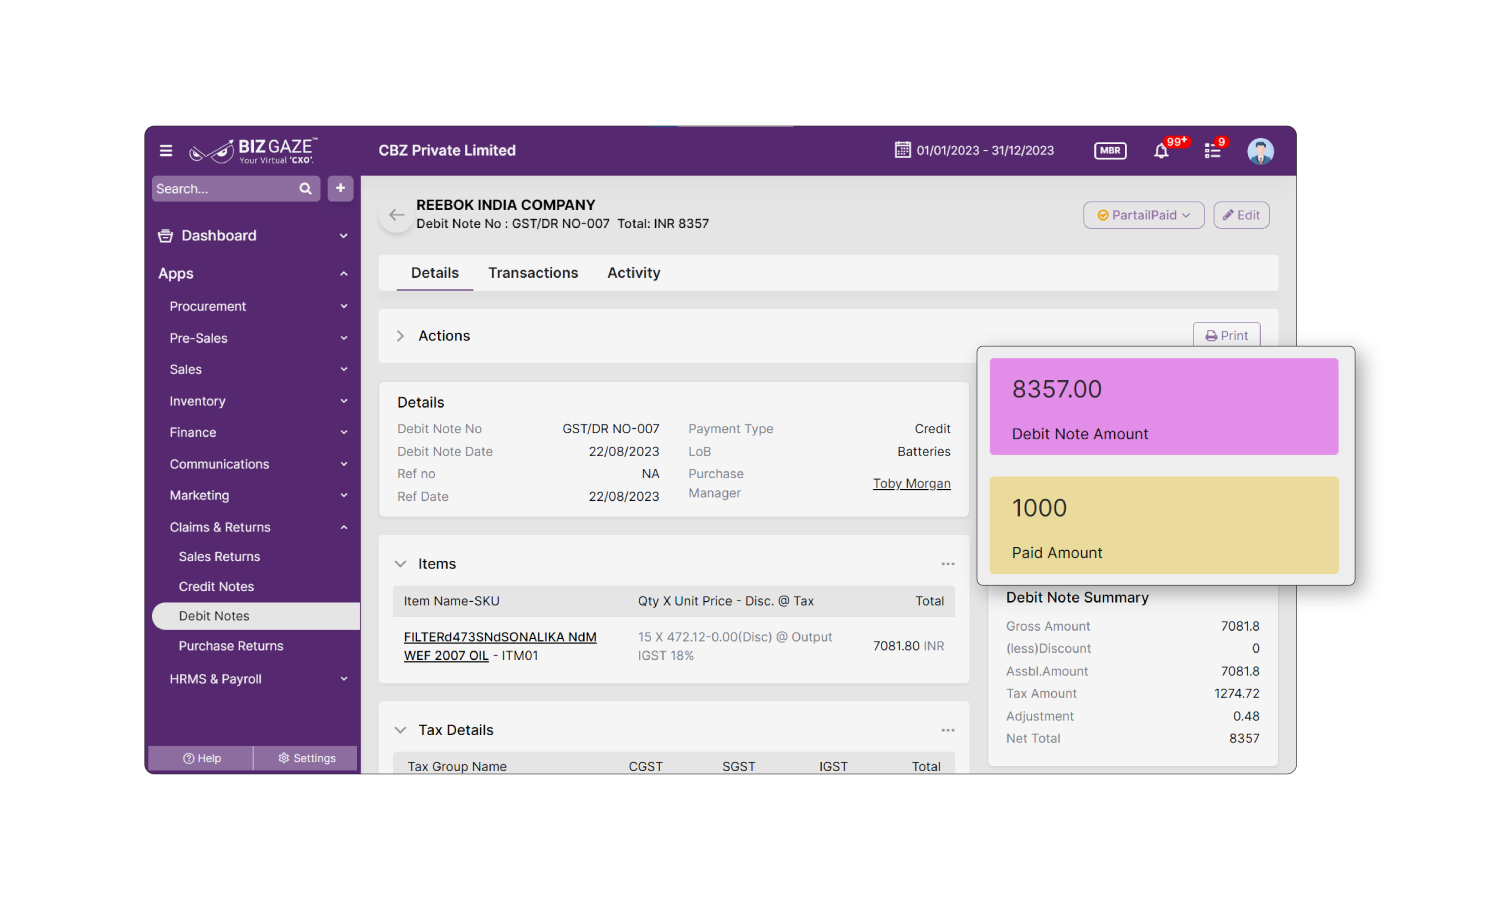Click the date range 01/01/2023 - 31/12/2023

985,151
